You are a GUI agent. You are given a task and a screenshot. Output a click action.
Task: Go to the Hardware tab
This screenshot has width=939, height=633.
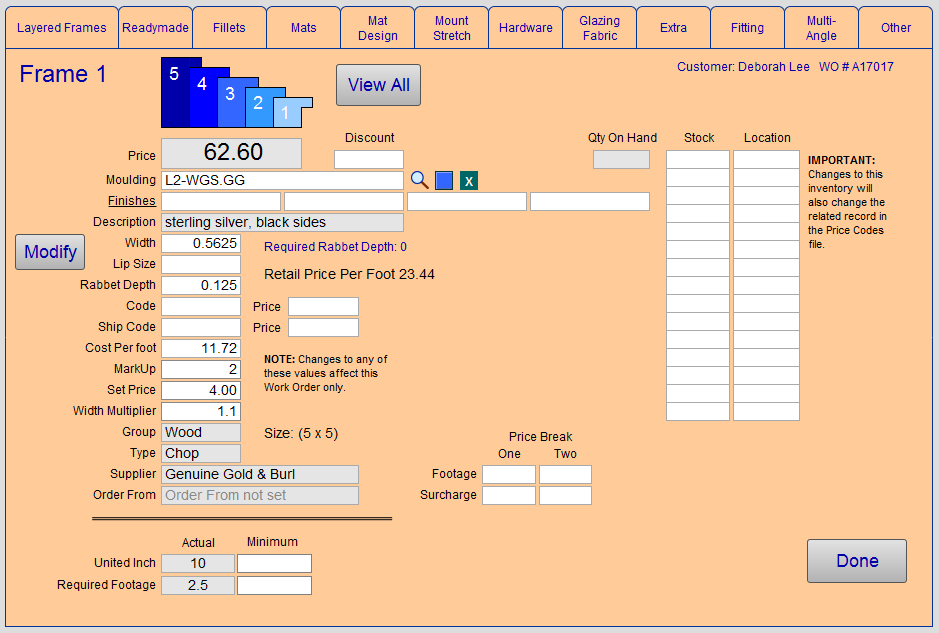click(525, 28)
